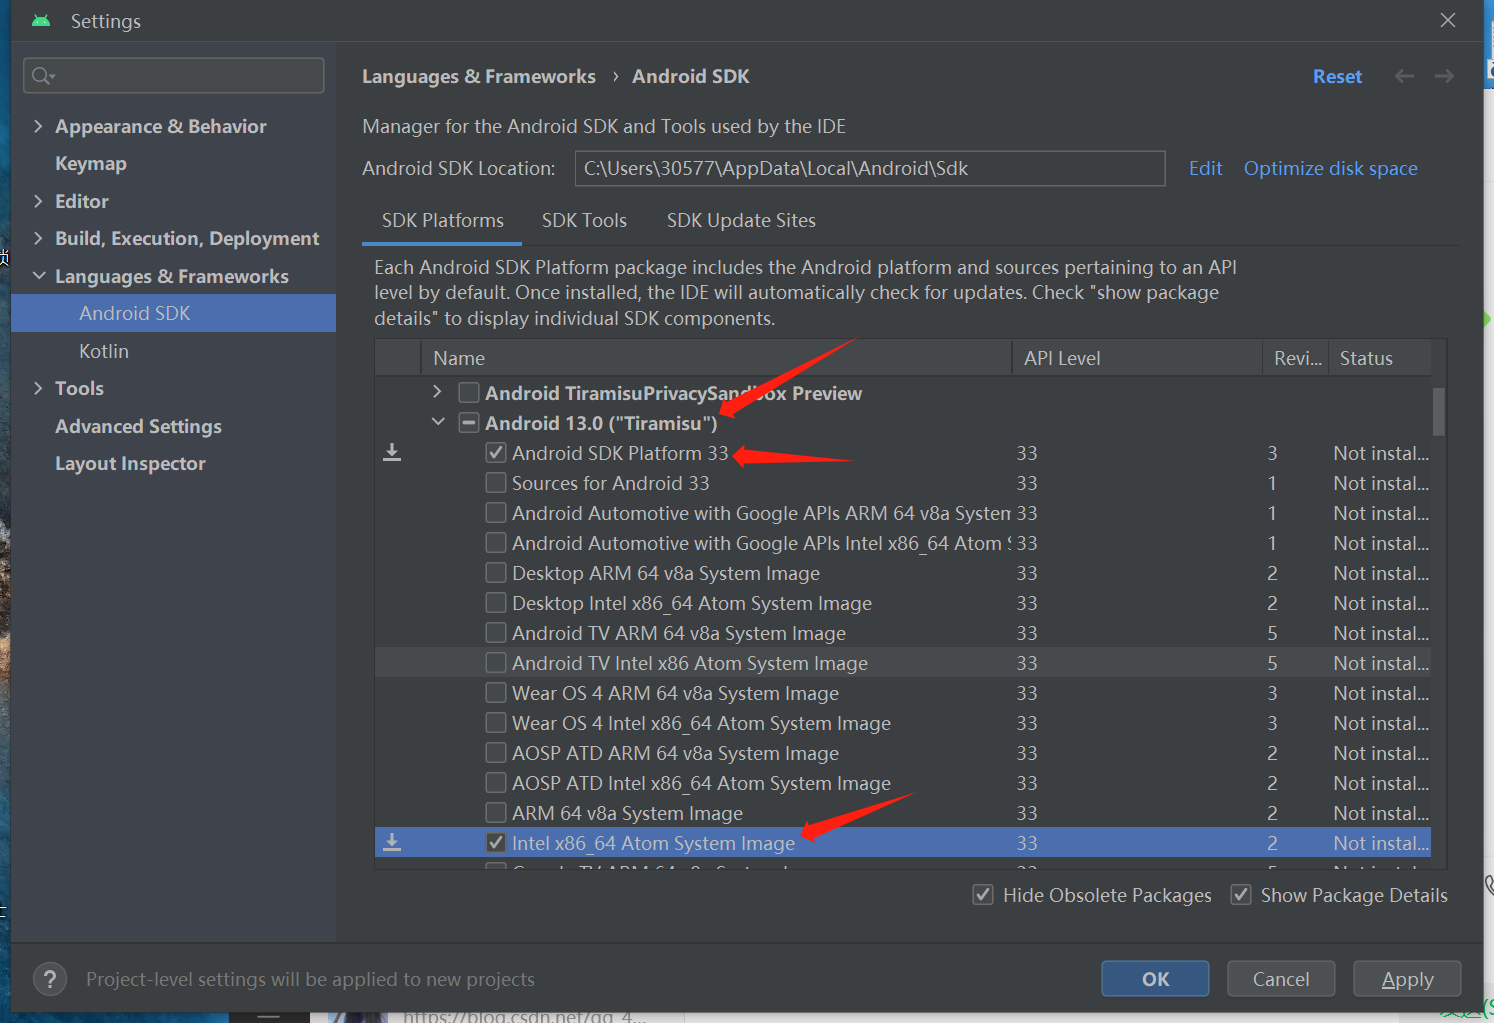Click Edit link for SDK location
Image resolution: width=1494 pixels, height=1023 pixels.
[1205, 168]
